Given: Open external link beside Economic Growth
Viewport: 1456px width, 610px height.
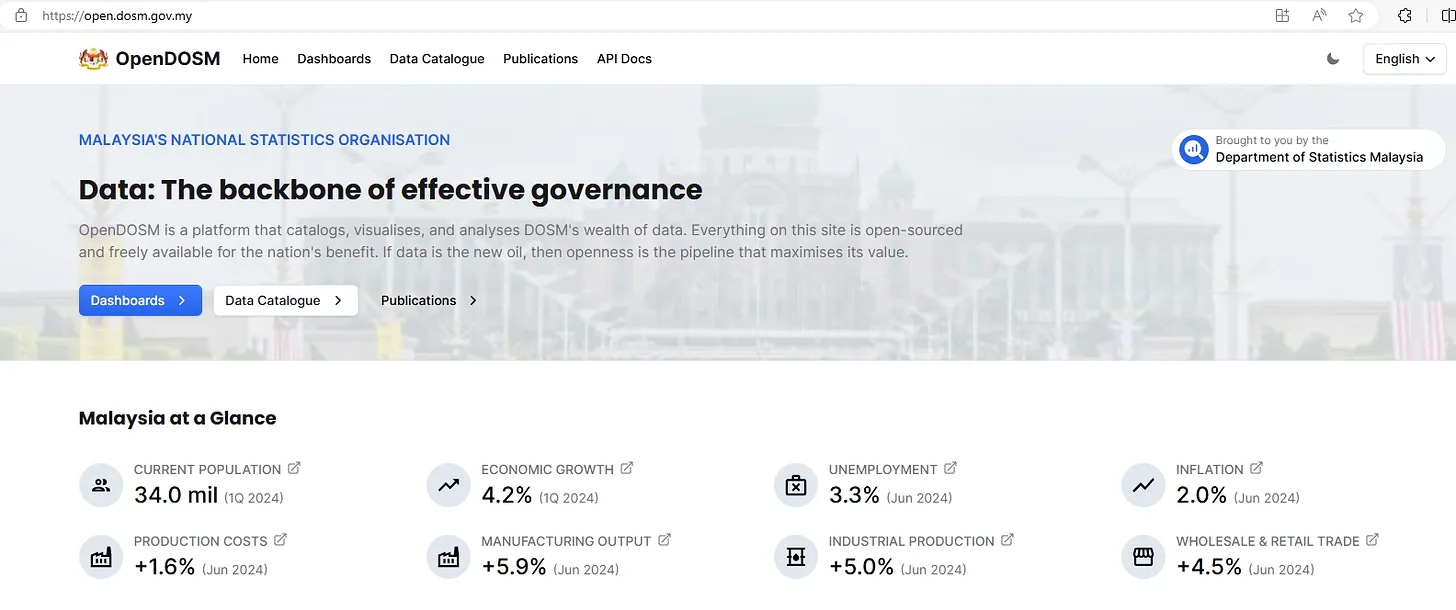Looking at the screenshot, I should (x=627, y=468).
